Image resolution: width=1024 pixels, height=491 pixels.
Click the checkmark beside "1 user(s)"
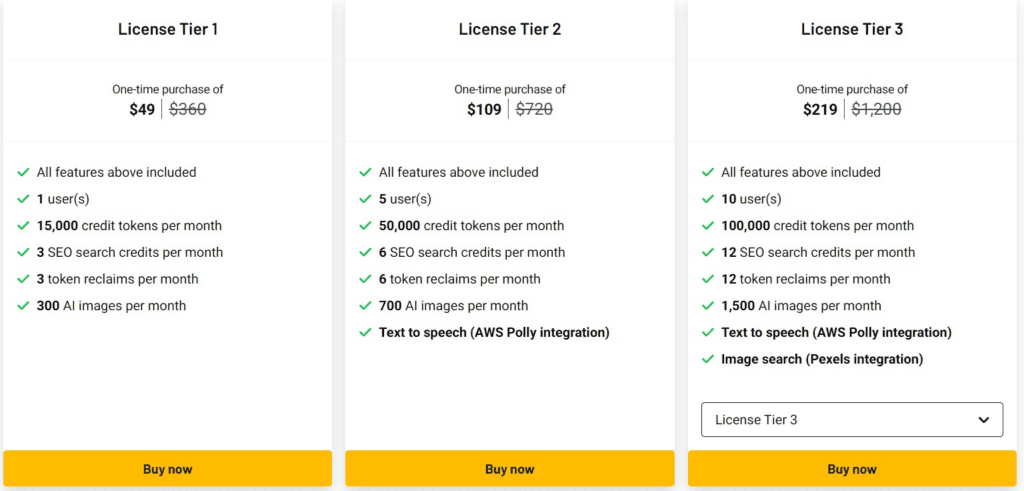[23, 199]
